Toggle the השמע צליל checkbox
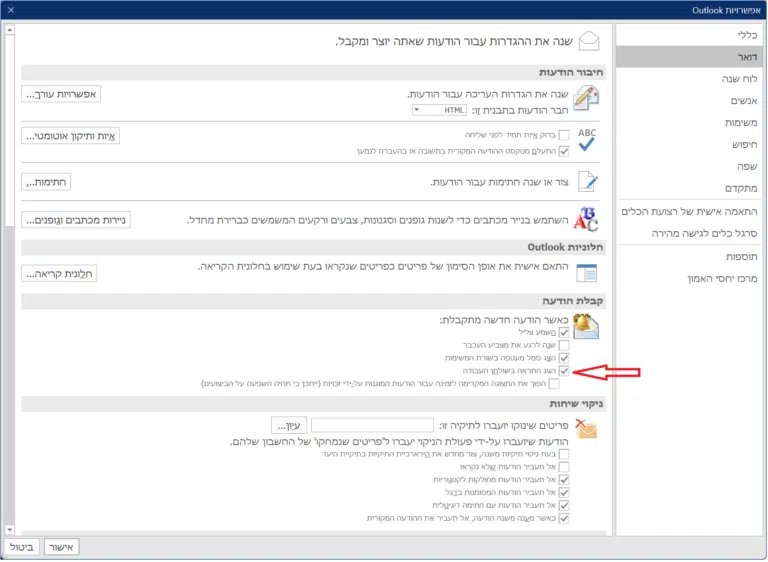This screenshot has width=768, height=562. tap(564, 332)
